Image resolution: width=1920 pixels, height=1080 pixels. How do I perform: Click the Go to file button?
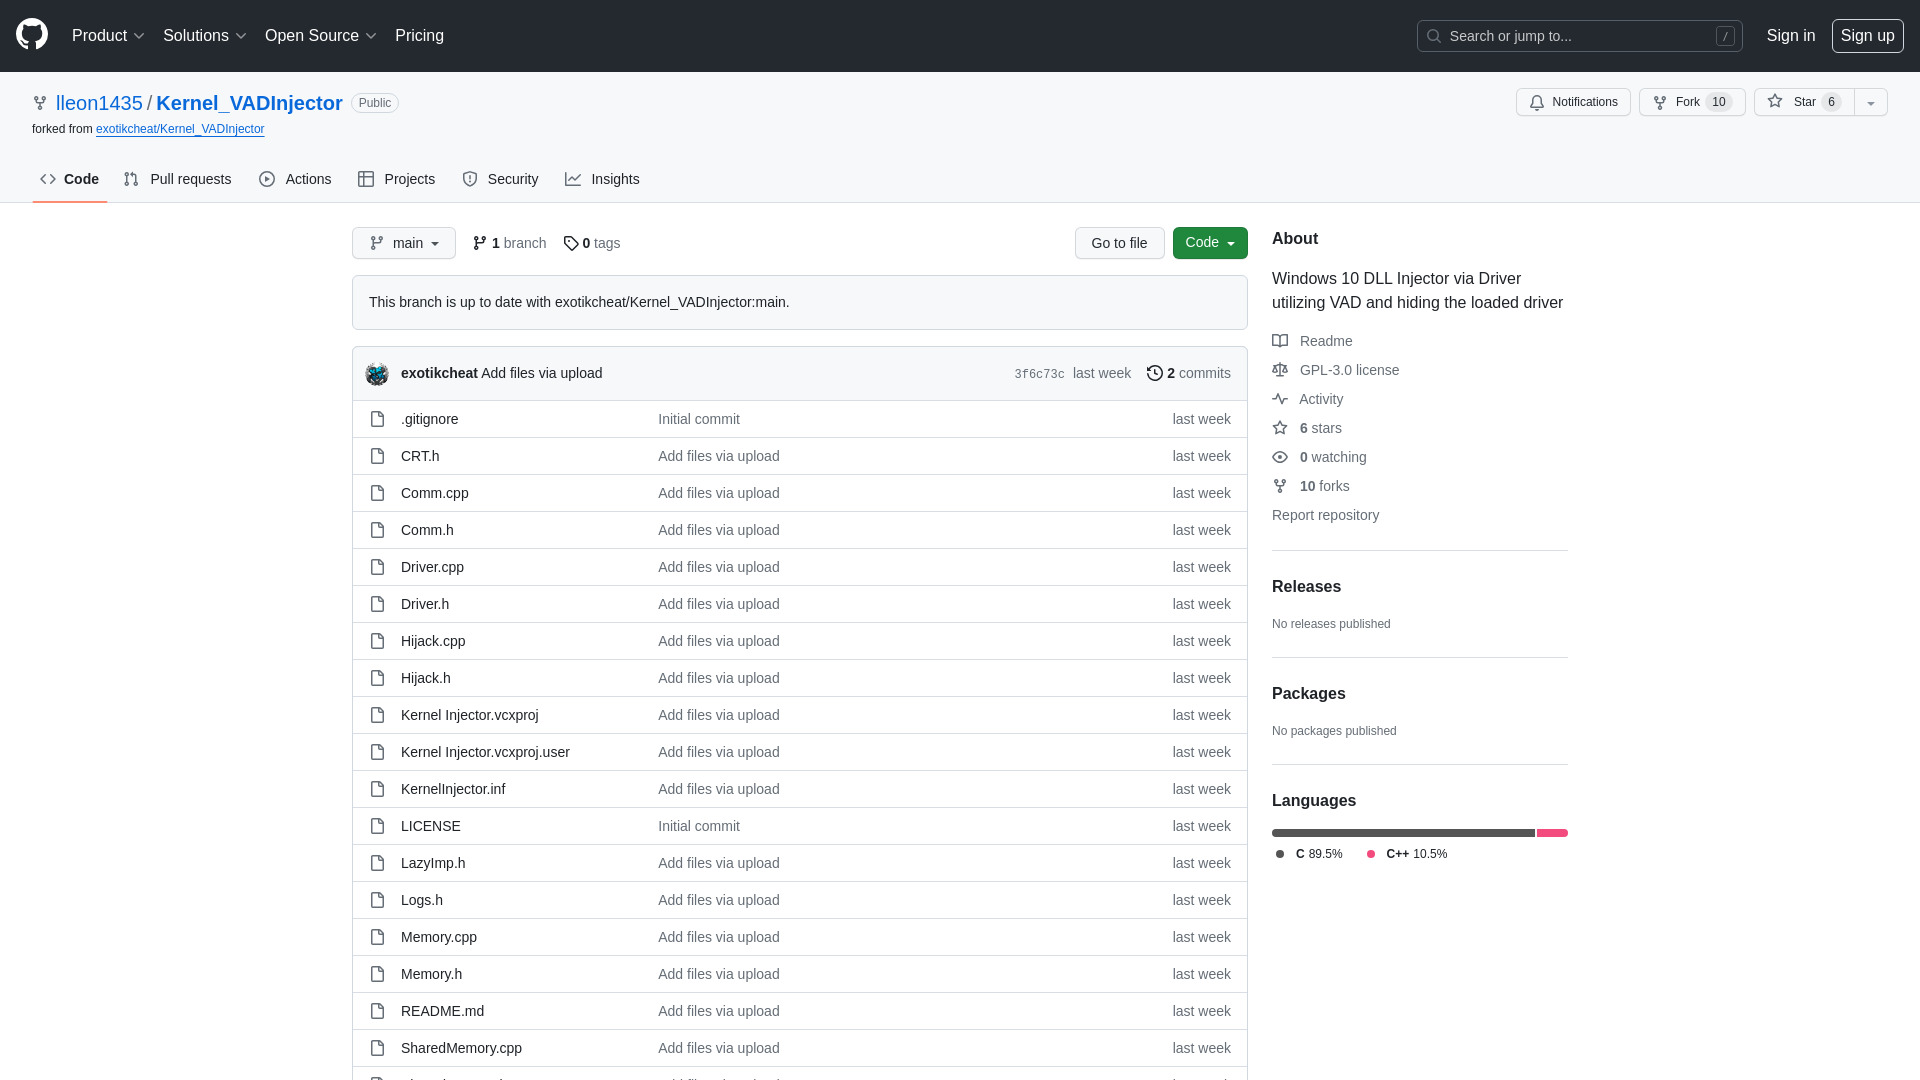click(x=1120, y=243)
